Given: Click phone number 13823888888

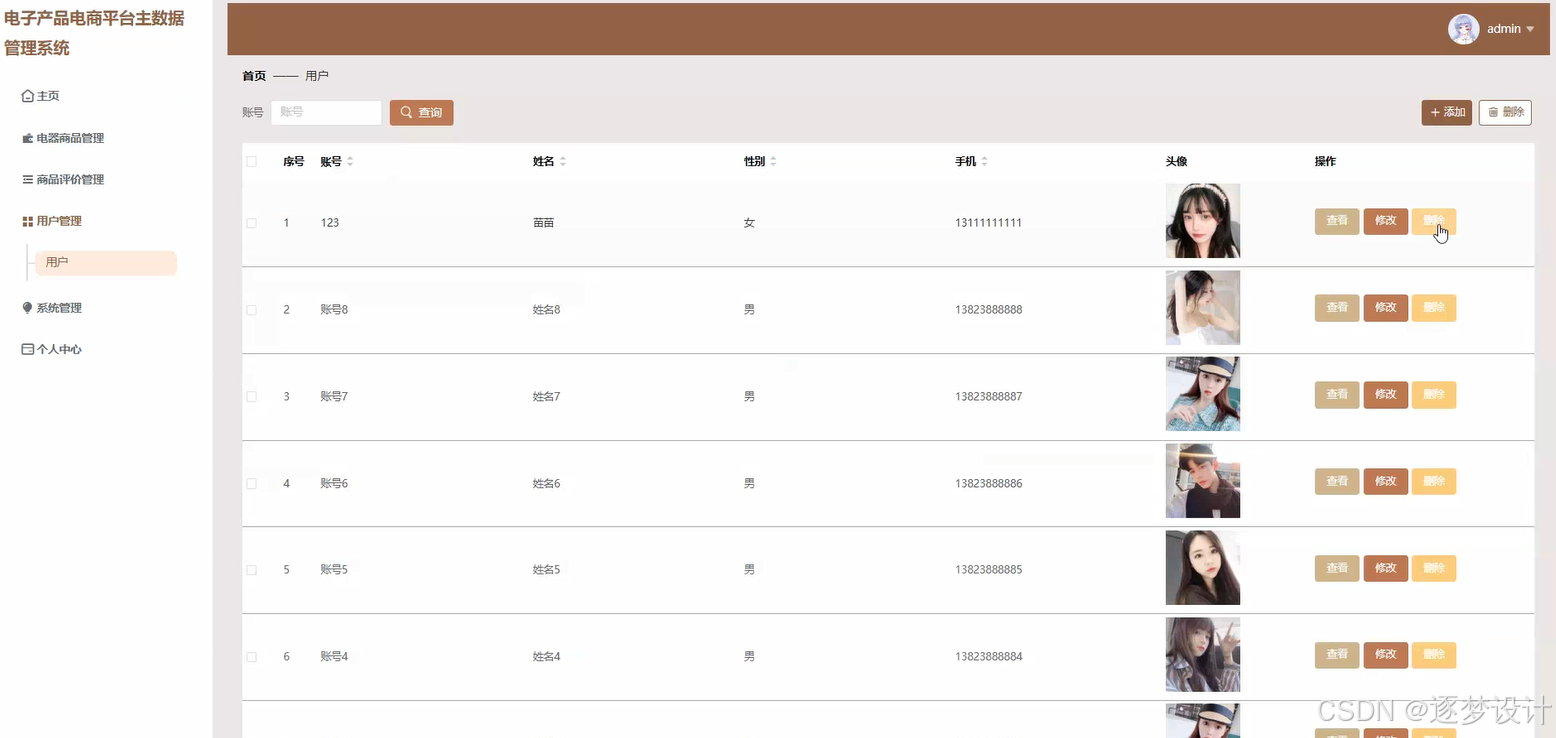Looking at the screenshot, I should tap(989, 310).
